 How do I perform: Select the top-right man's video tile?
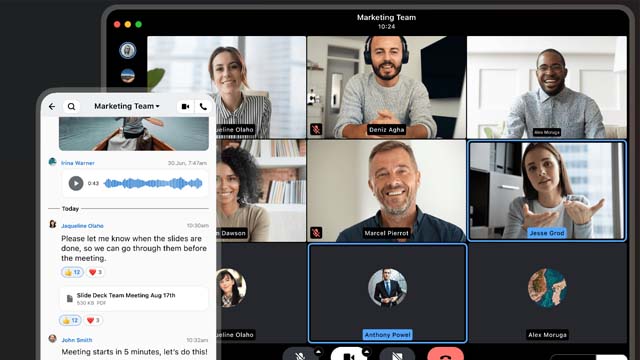(x=547, y=87)
